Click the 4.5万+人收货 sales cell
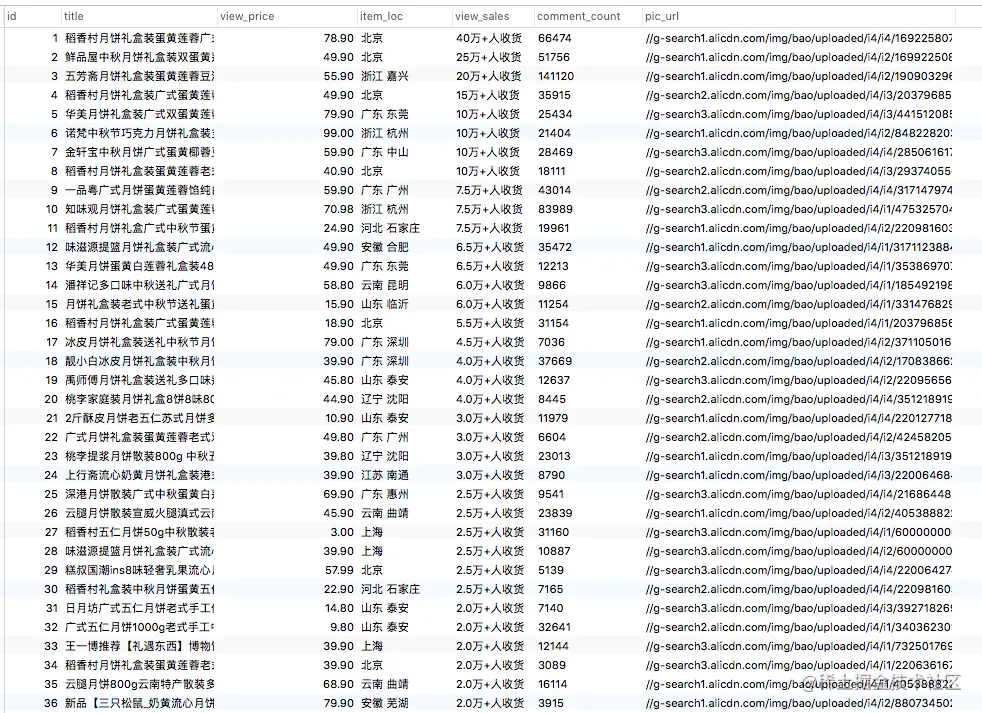The height and width of the screenshot is (713, 982). tap(490, 342)
